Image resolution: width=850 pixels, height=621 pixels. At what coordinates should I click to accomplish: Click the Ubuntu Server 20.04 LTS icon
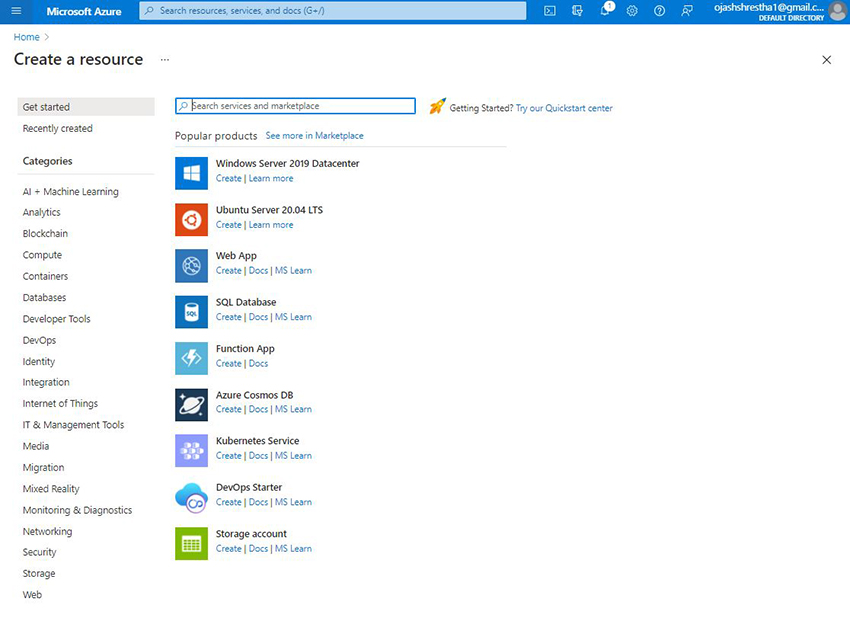tap(191, 218)
